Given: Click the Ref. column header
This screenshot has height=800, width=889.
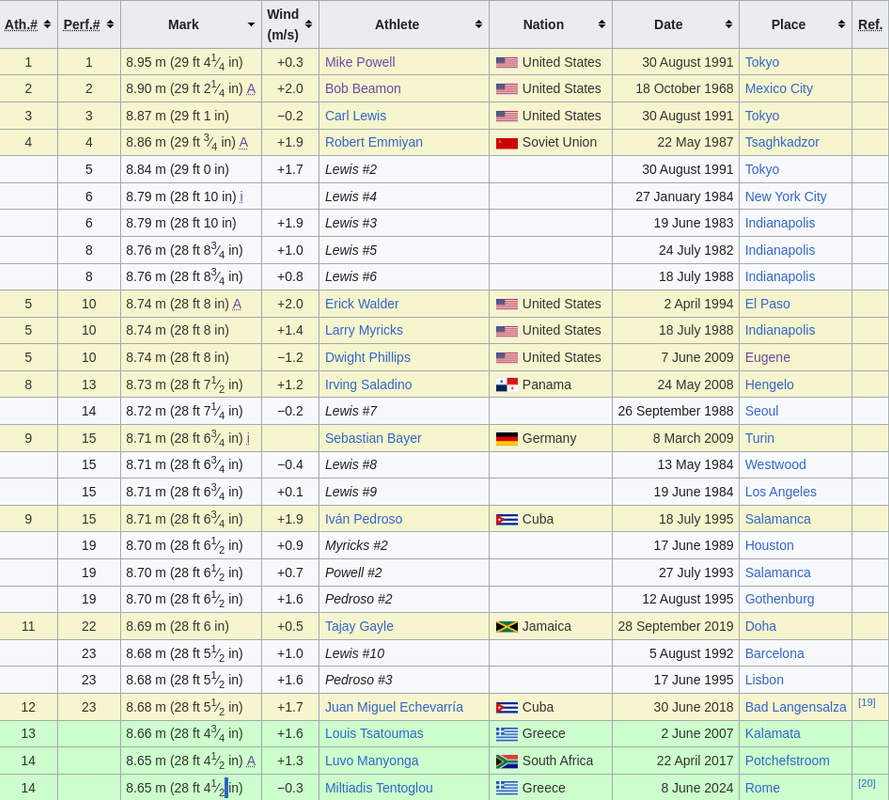Looking at the screenshot, I should [x=870, y=24].
